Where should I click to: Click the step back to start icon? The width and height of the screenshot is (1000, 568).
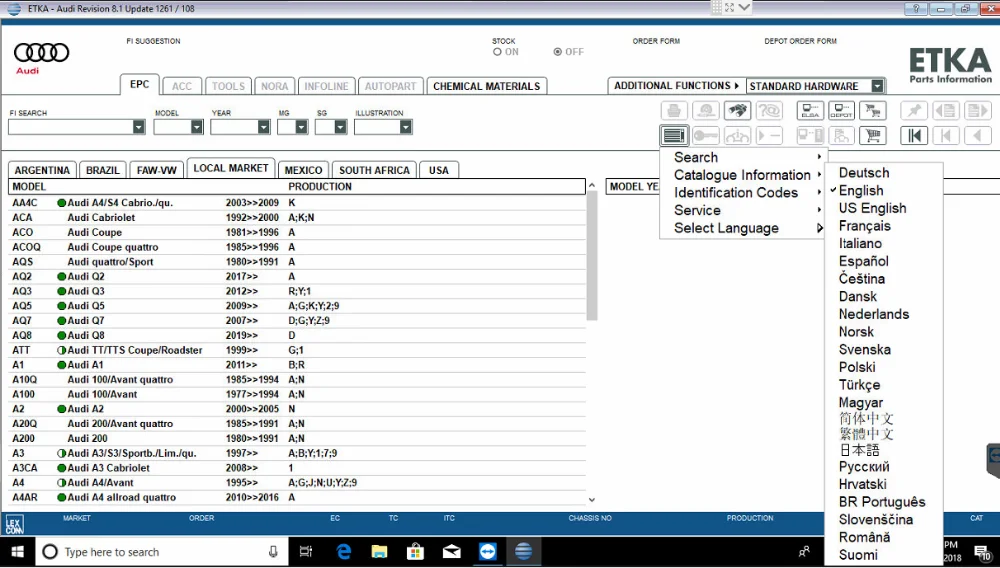946,135
